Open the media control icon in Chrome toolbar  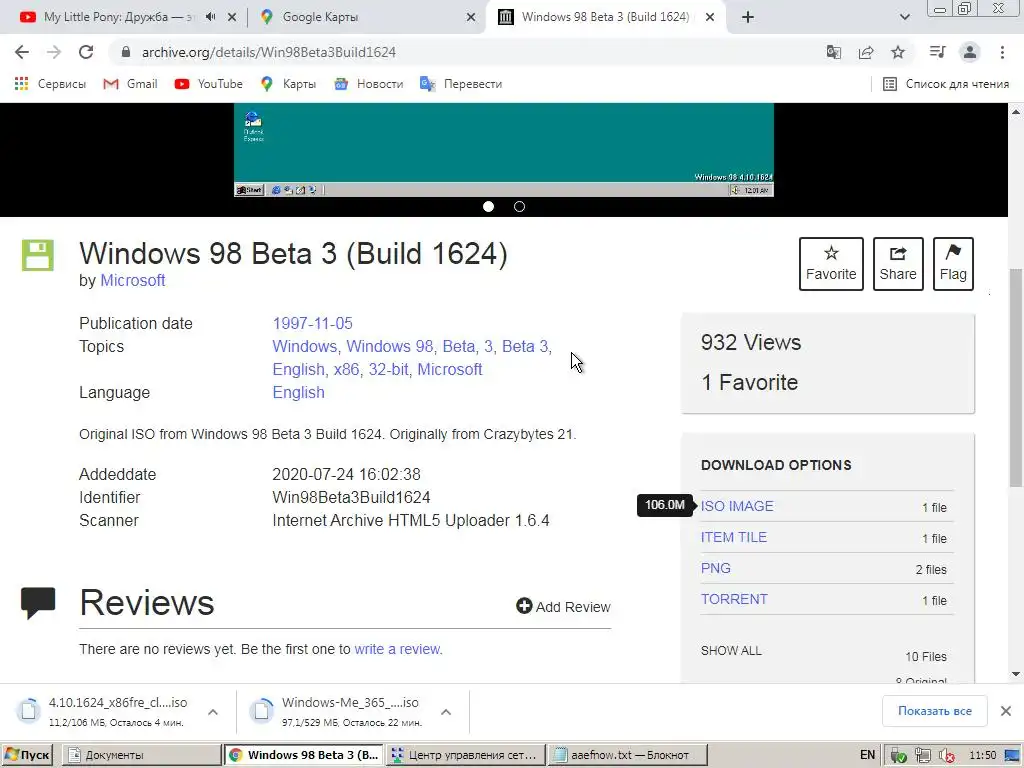[x=937, y=52]
